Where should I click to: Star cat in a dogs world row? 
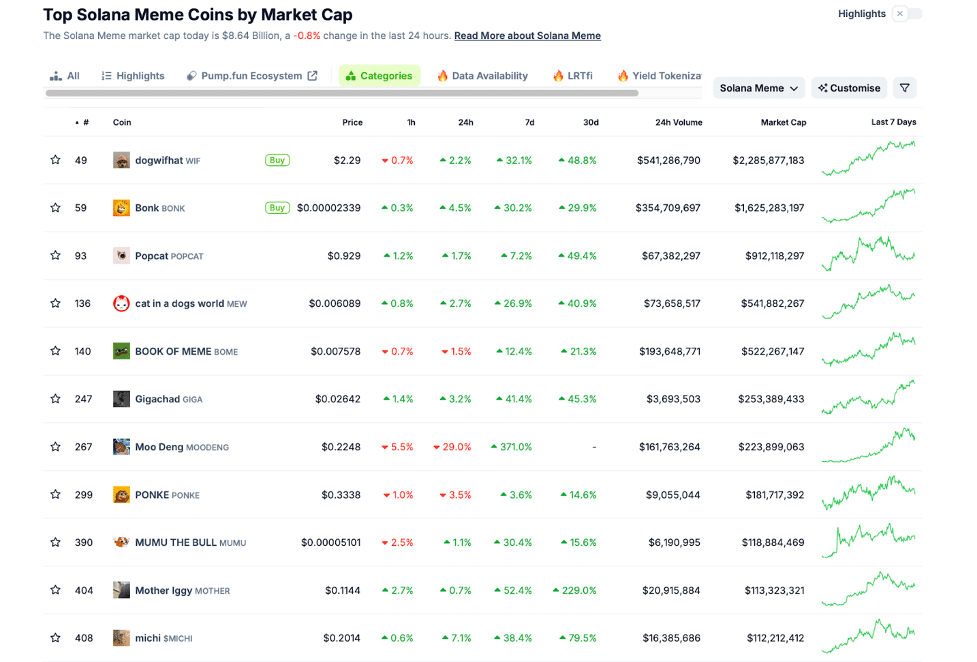tap(55, 303)
